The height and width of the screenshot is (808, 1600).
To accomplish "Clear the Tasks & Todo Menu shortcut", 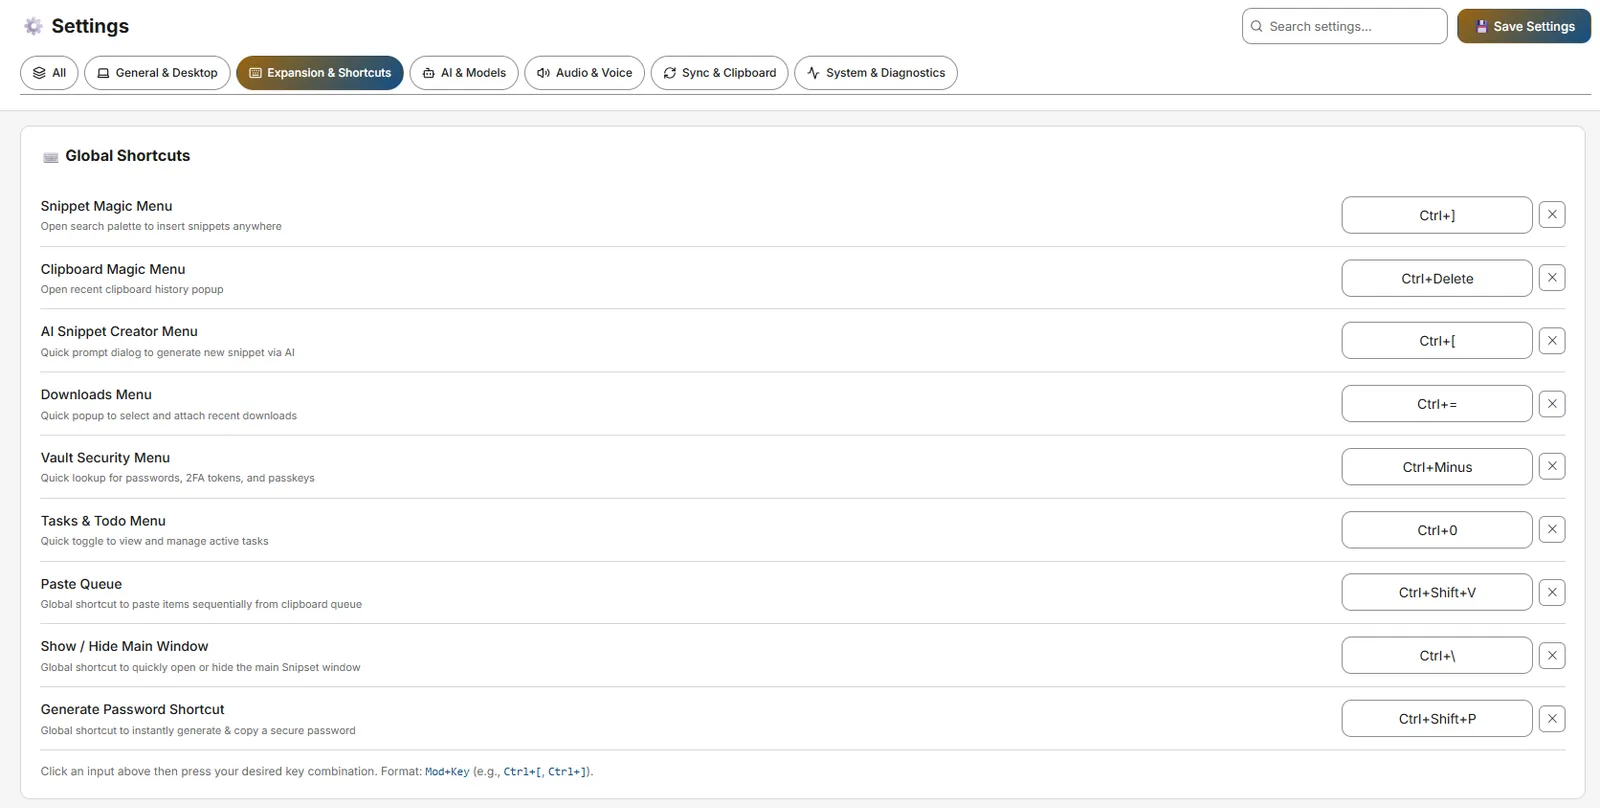I will (x=1552, y=530).
